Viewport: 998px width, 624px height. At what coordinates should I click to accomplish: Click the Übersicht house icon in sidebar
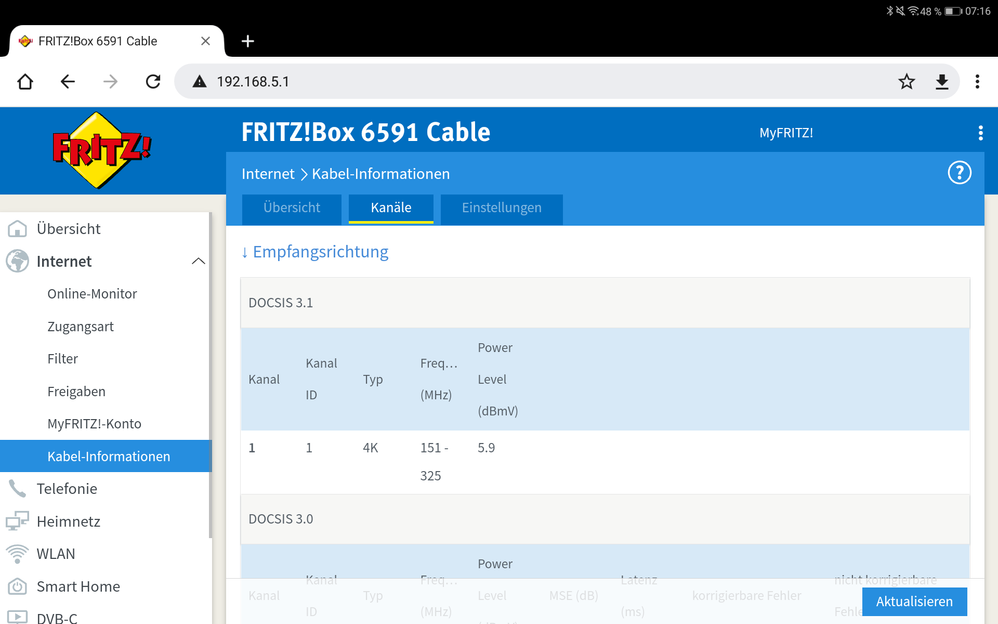click(x=17, y=229)
